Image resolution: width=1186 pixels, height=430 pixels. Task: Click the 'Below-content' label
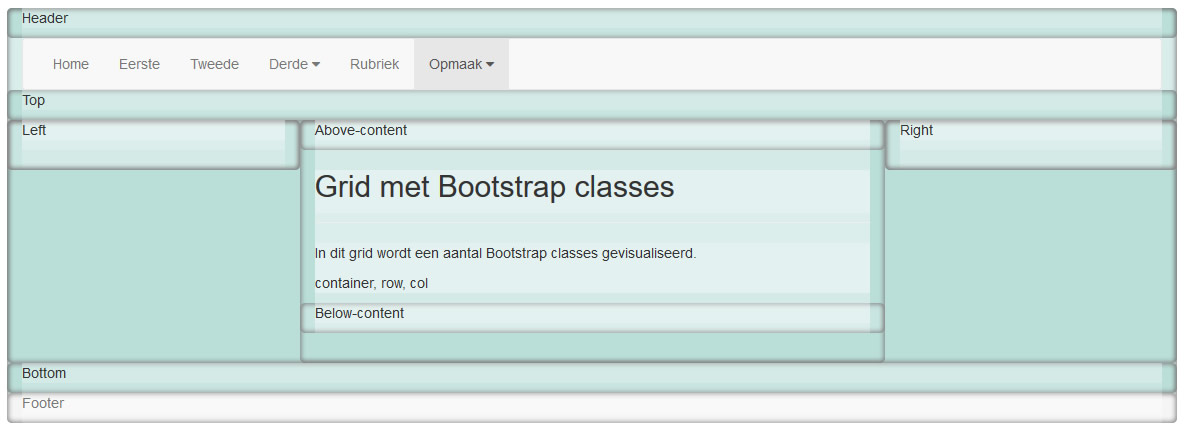(x=359, y=313)
